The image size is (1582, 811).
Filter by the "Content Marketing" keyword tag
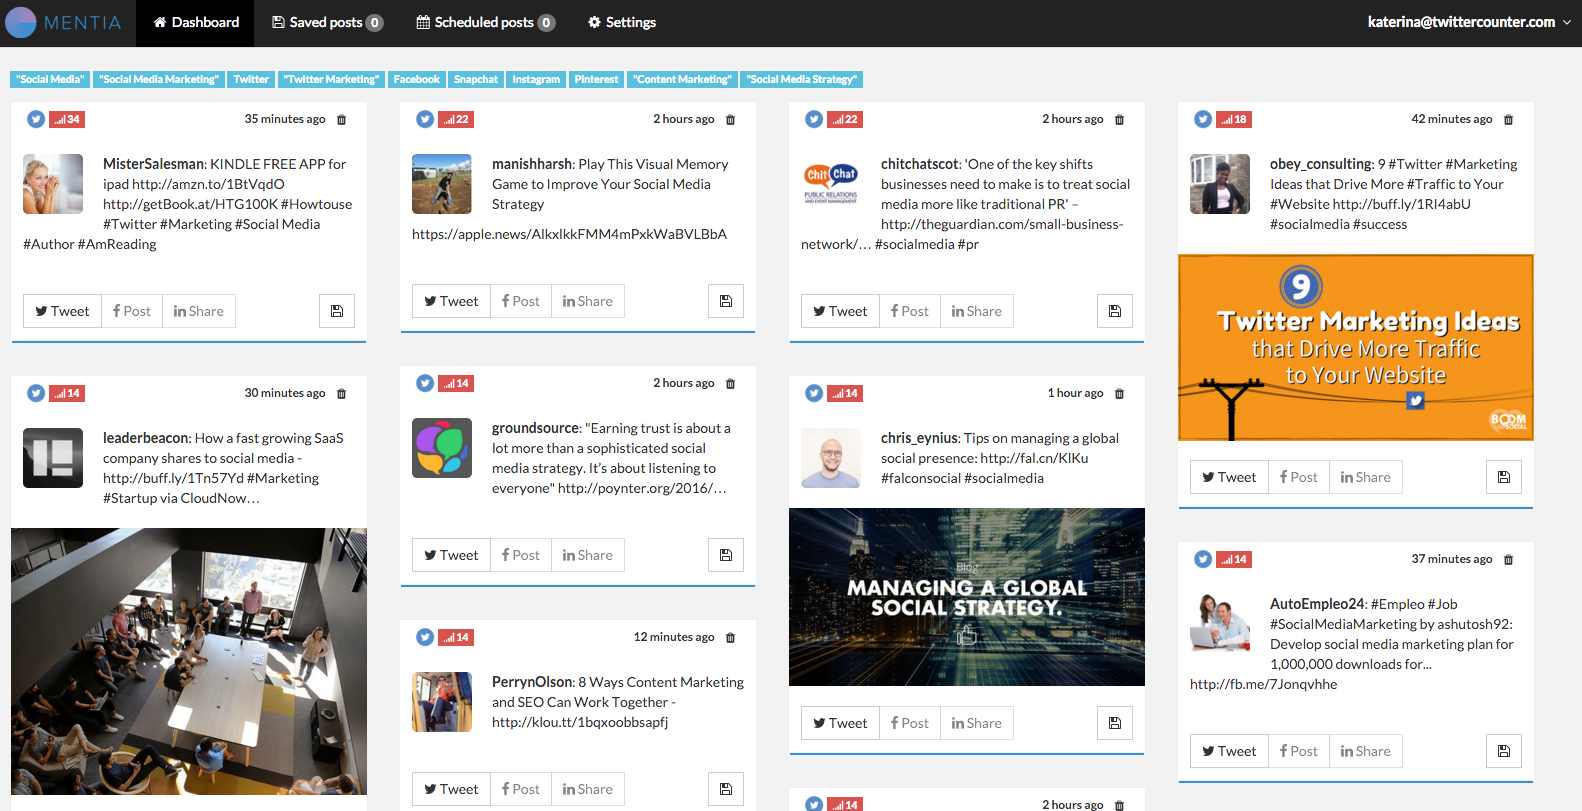click(683, 79)
